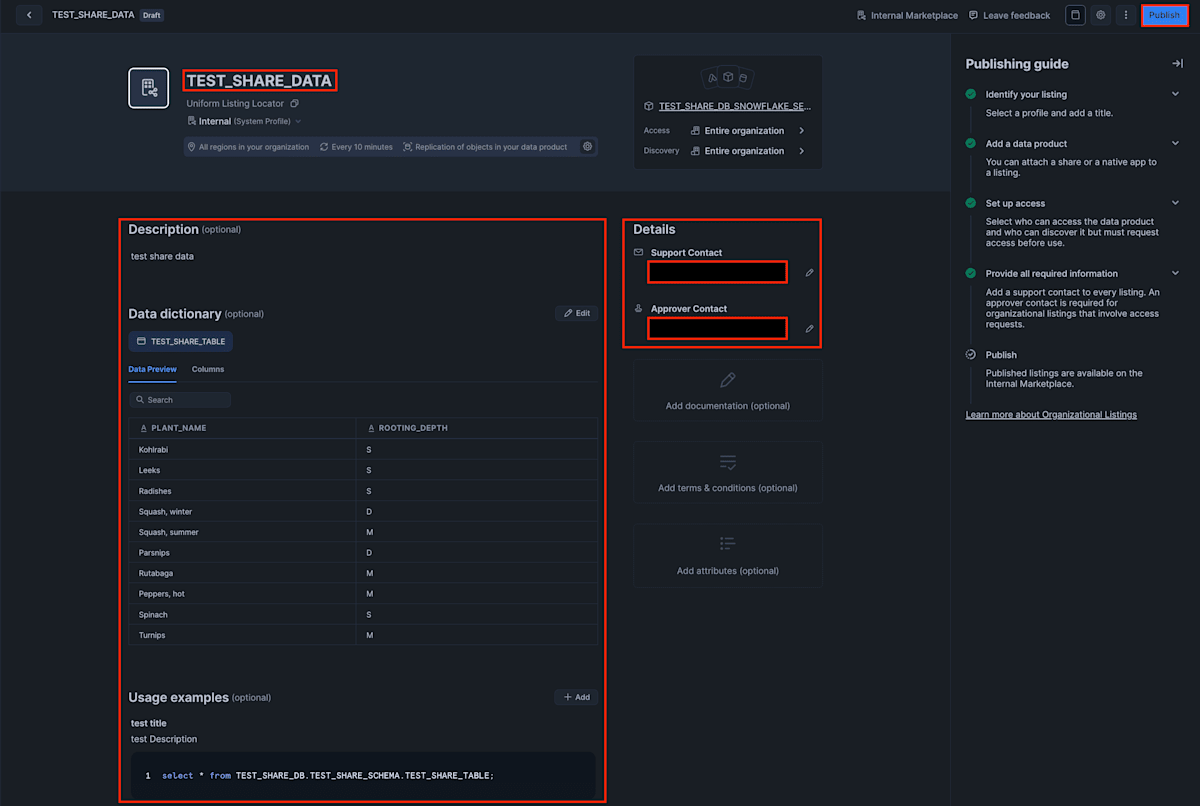Click Add terms & conditions (optional) card
The image size is (1200, 806).
click(x=728, y=472)
